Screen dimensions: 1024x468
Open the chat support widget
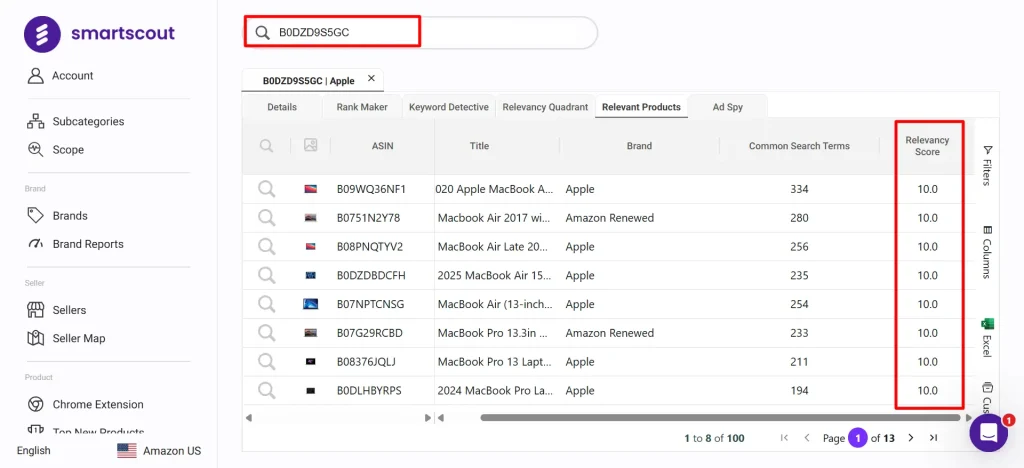988,432
